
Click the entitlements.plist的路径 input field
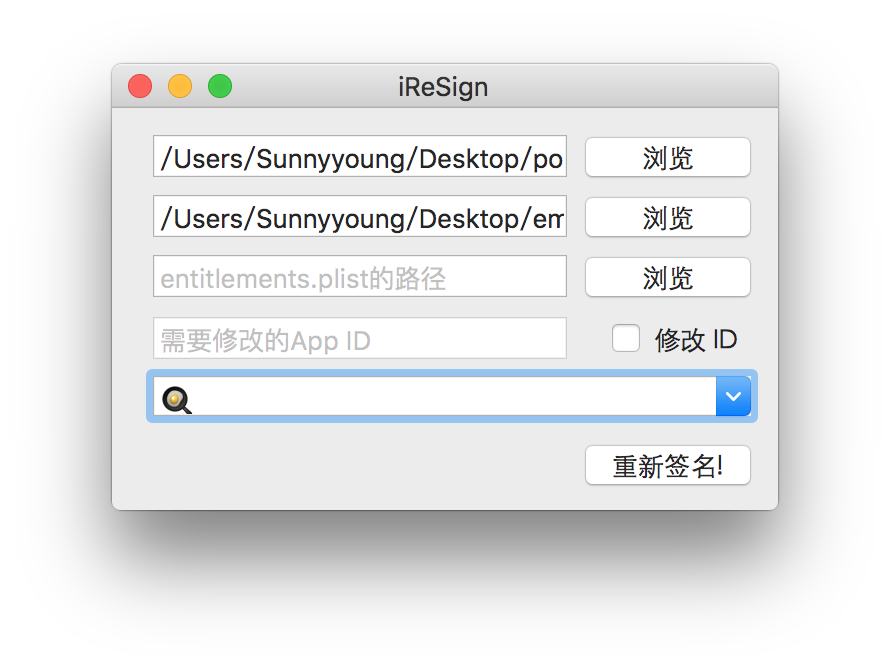360,277
